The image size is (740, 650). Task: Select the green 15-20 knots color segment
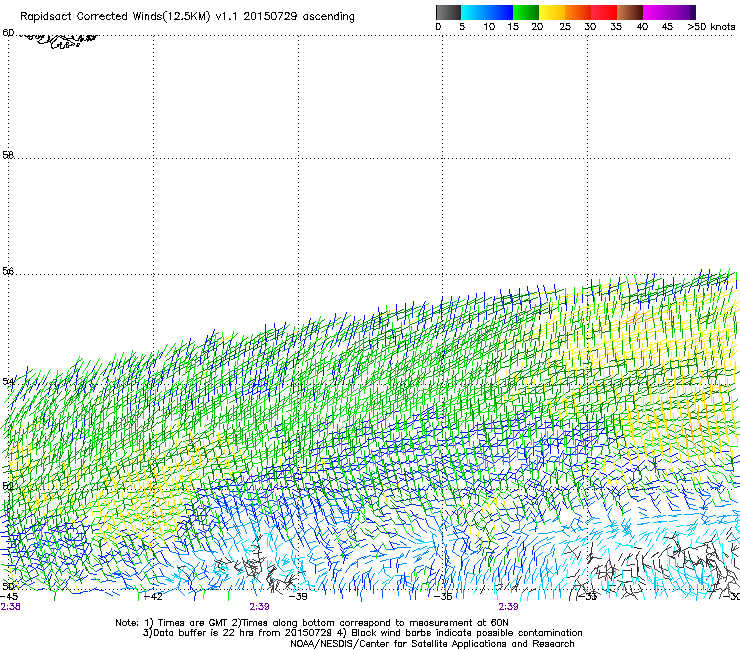526,12
